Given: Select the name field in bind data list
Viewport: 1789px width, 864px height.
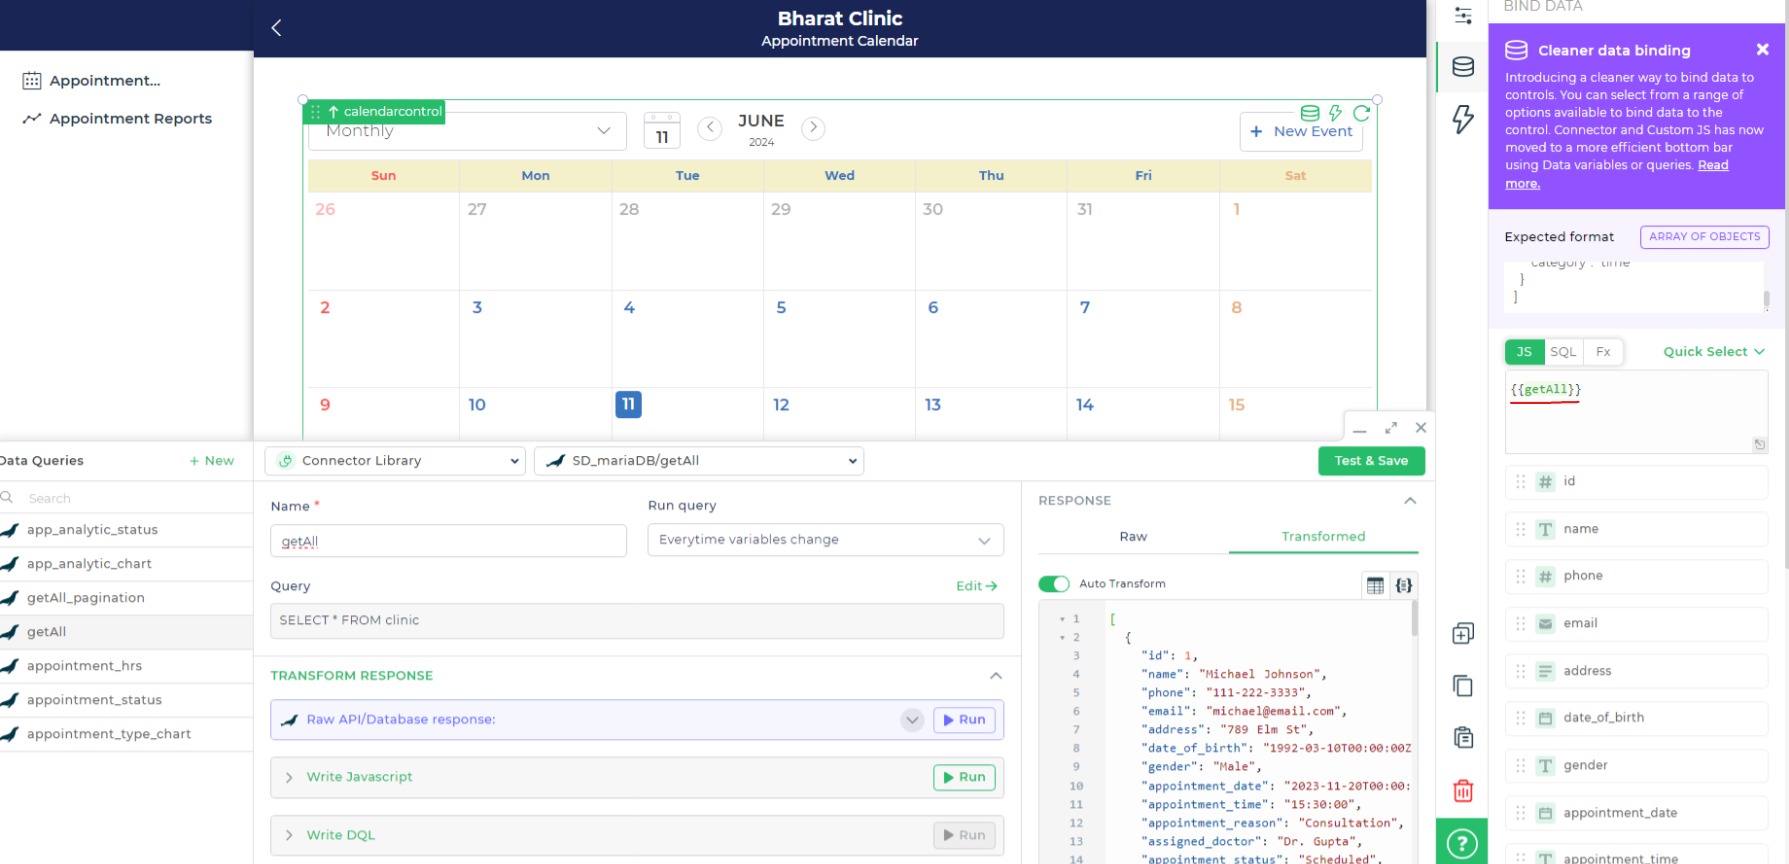Looking at the screenshot, I should point(1636,529).
